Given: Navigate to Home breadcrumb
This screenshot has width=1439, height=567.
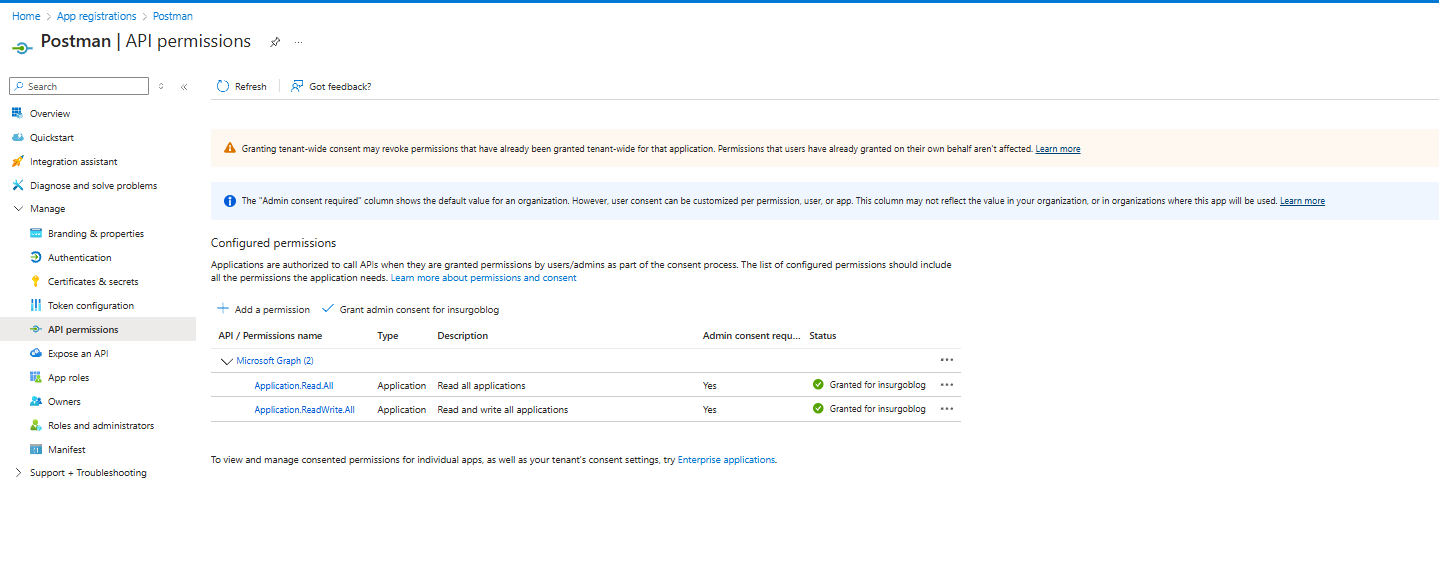Looking at the screenshot, I should pos(26,16).
